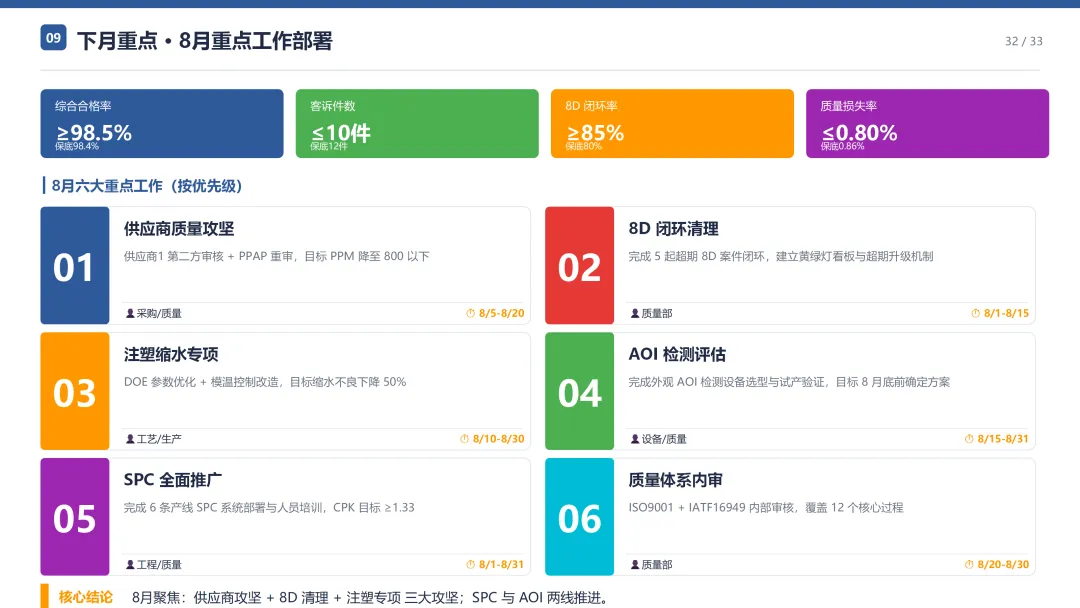Click the ≤0.80% target value
The height and width of the screenshot is (608, 1080).
click(x=860, y=132)
